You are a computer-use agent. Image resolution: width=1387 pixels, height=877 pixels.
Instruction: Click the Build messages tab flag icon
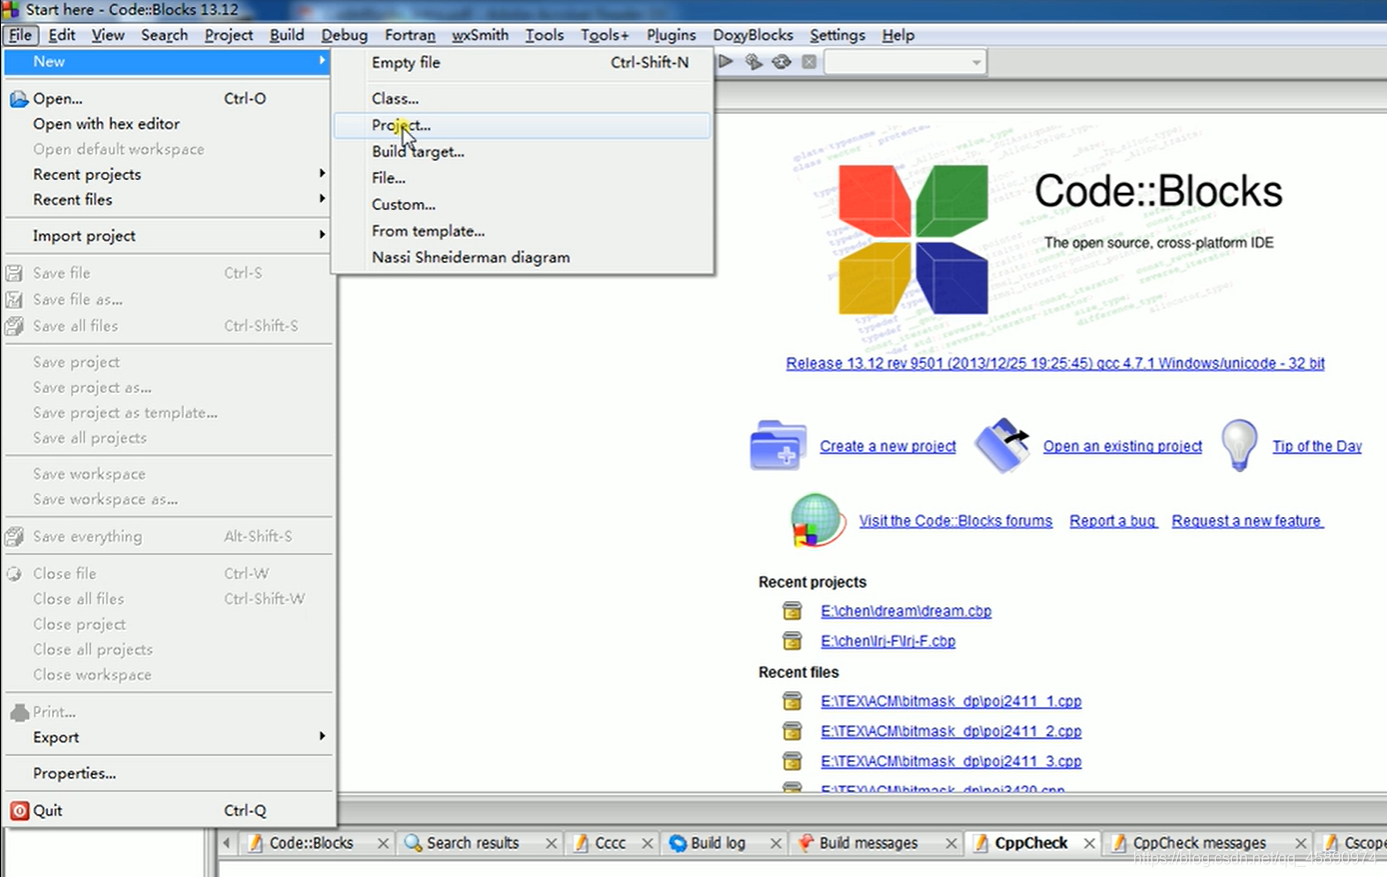pos(805,843)
